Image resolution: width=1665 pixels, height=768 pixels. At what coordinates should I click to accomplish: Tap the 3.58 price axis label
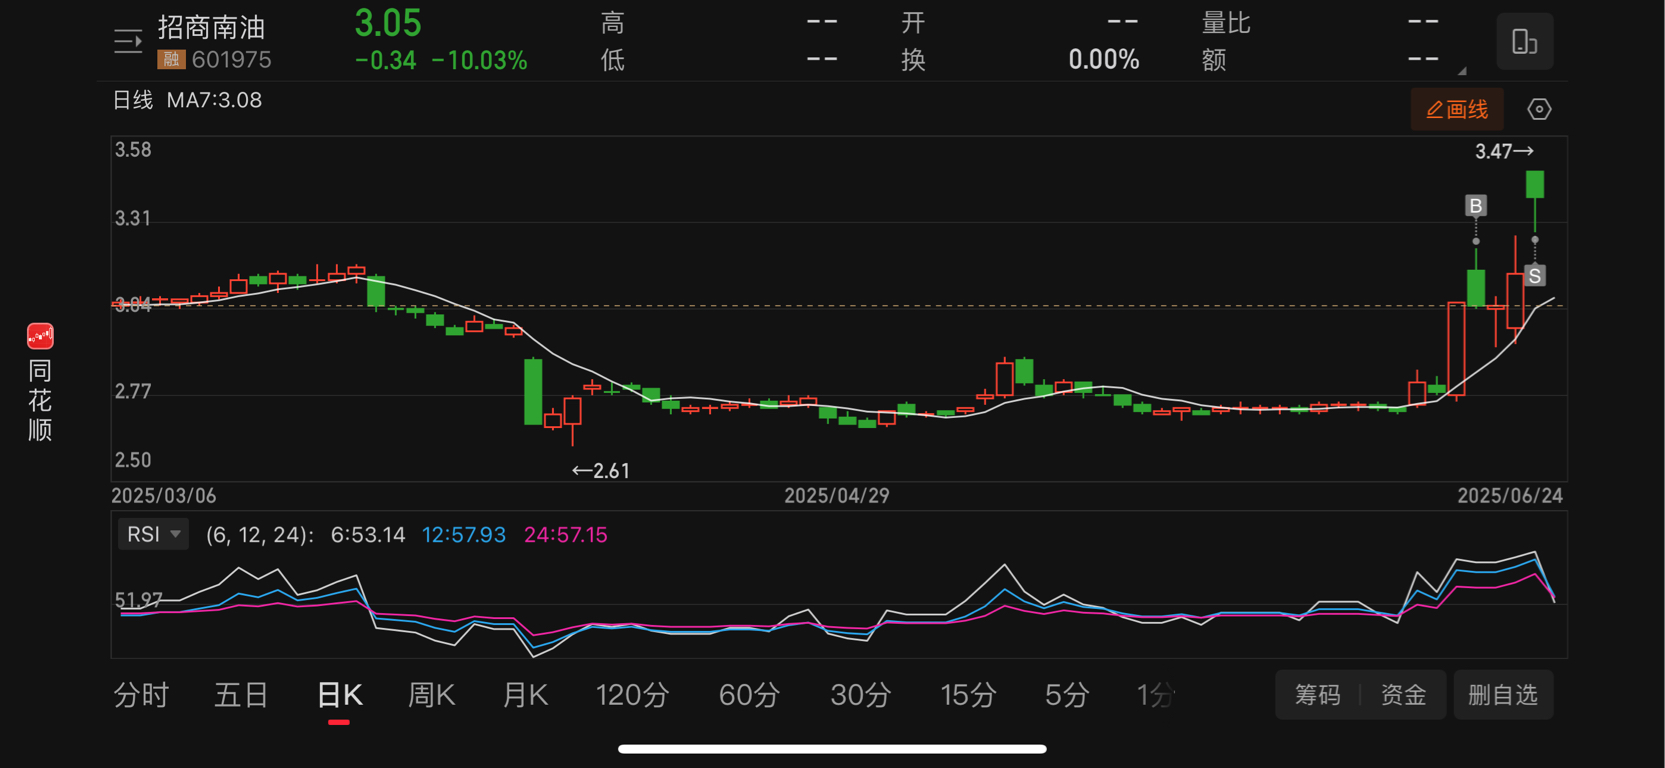click(133, 150)
